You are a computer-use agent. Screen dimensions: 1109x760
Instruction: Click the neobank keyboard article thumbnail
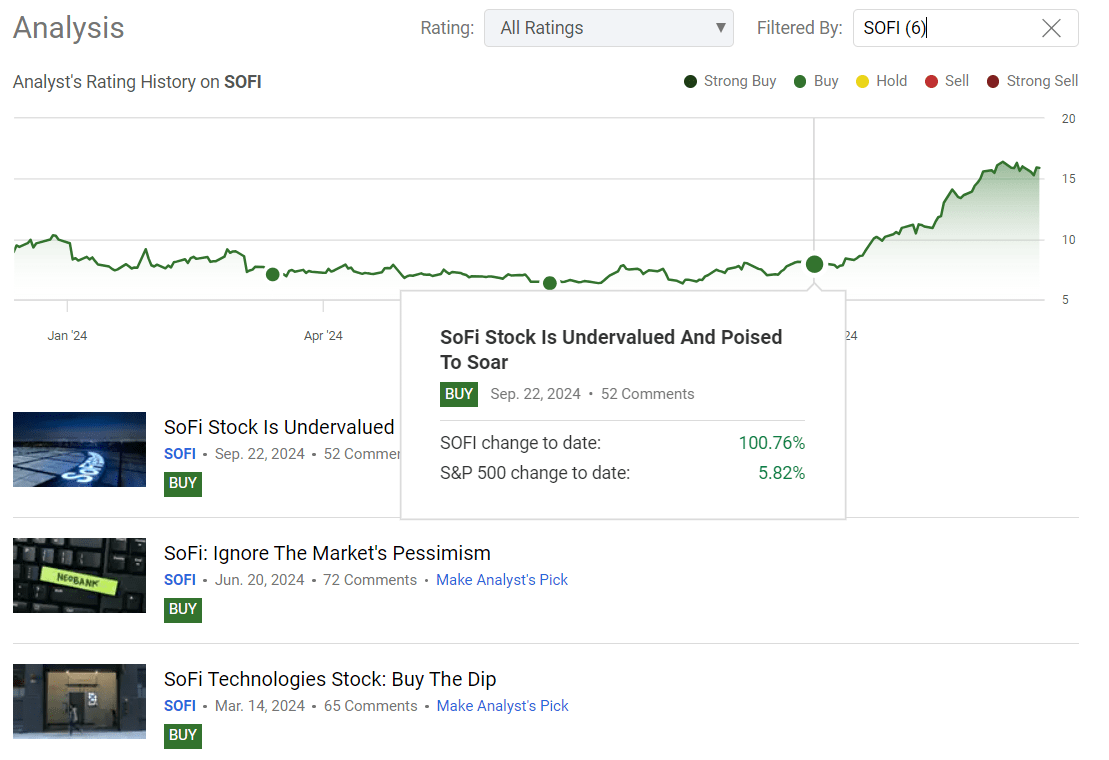point(79,575)
